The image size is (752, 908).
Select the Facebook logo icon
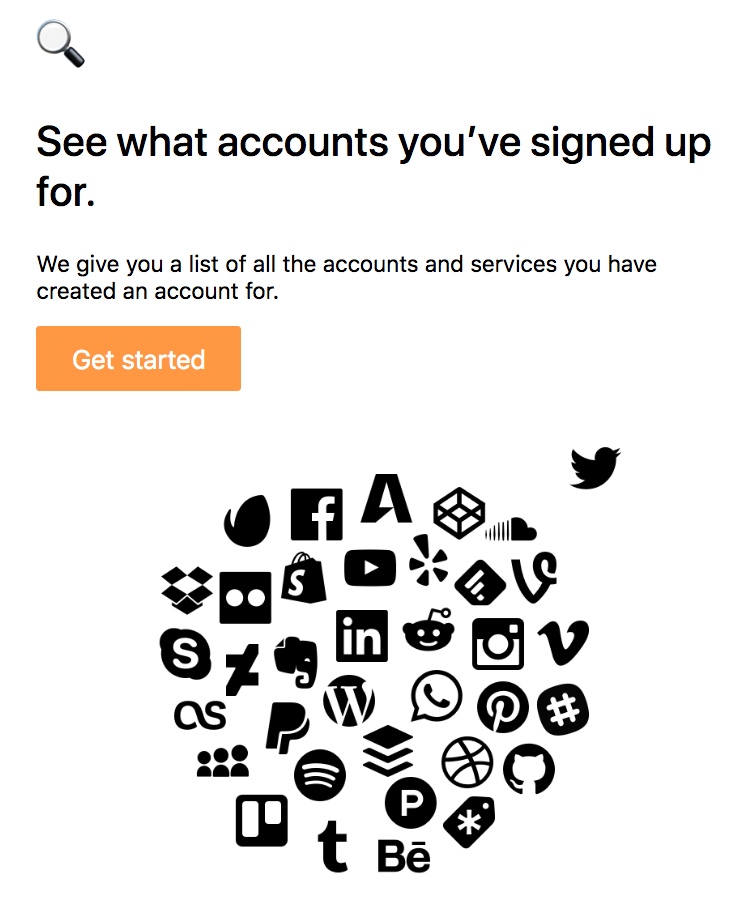[x=317, y=514]
